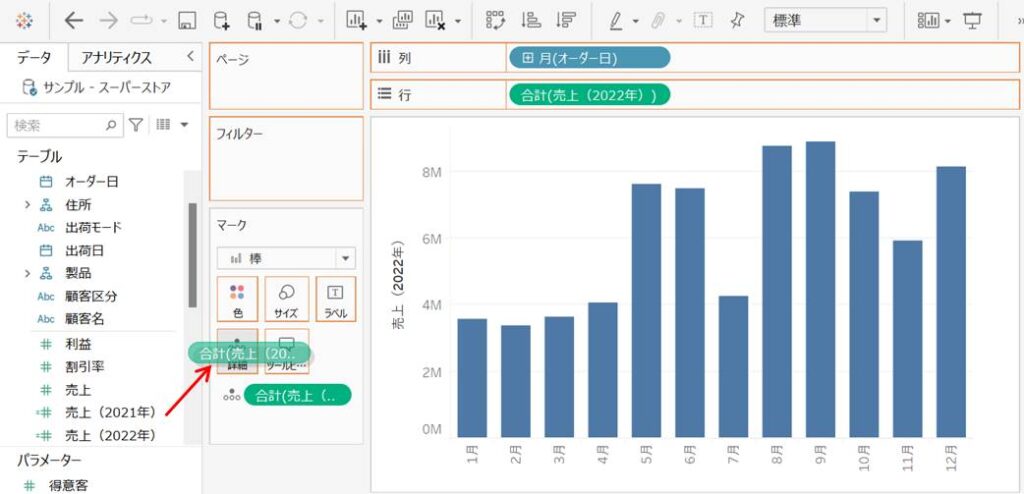The width and height of the screenshot is (1024, 494).
Task: Open data pane view options dropdown arrow
Action: click(185, 124)
